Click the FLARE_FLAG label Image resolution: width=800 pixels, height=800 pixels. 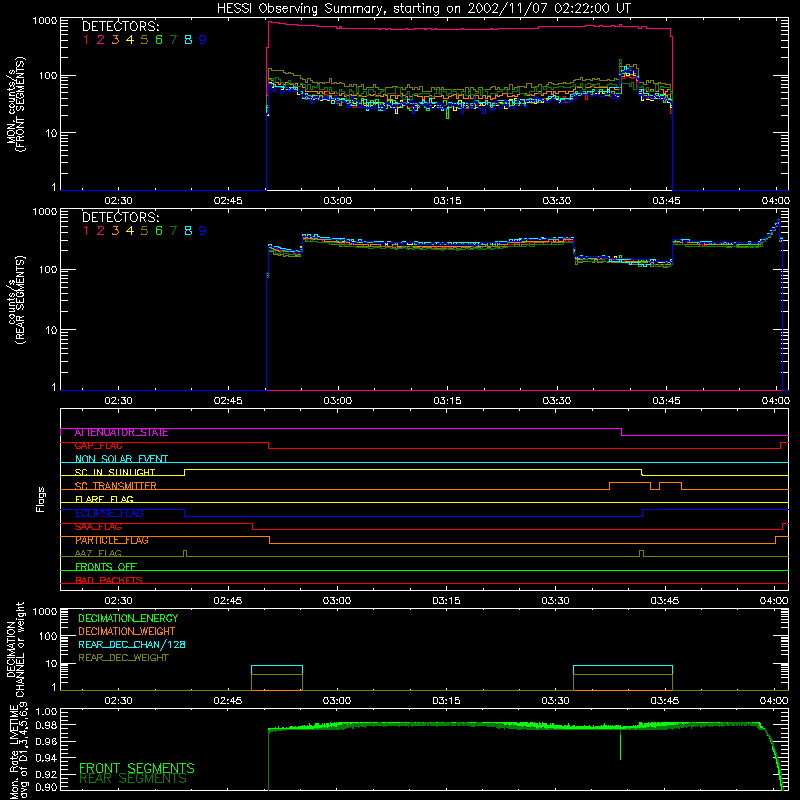tap(104, 499)
